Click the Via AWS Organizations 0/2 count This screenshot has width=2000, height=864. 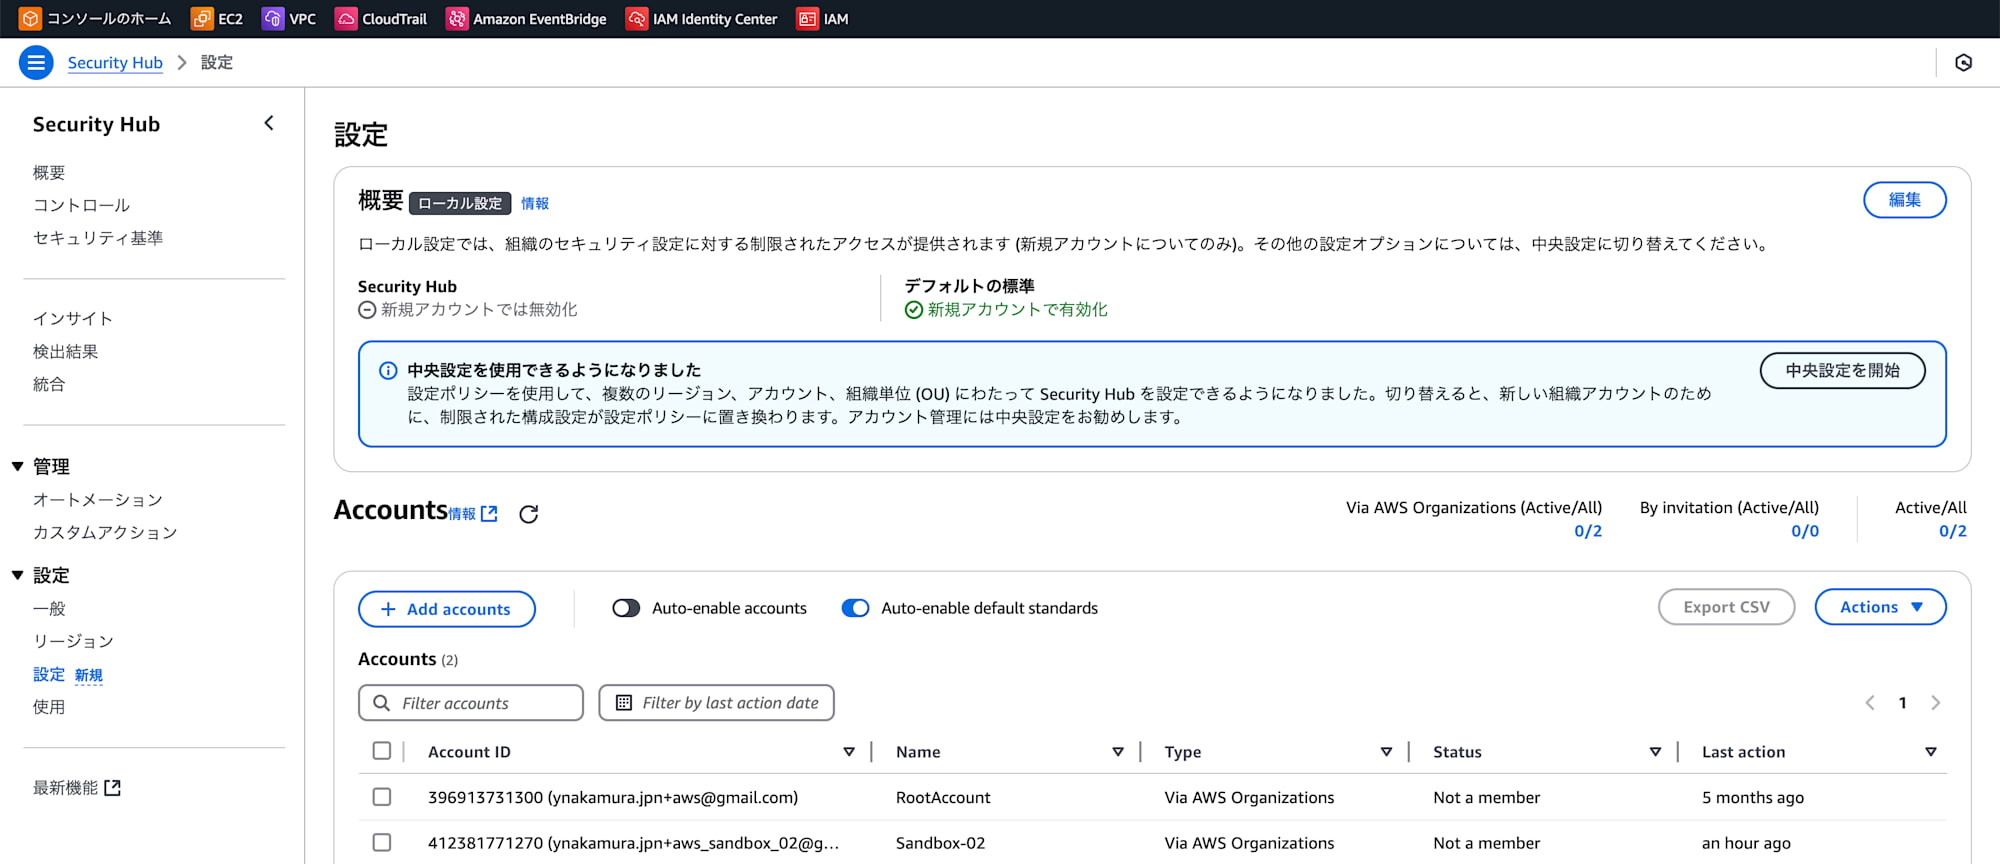click(1588, 531)
